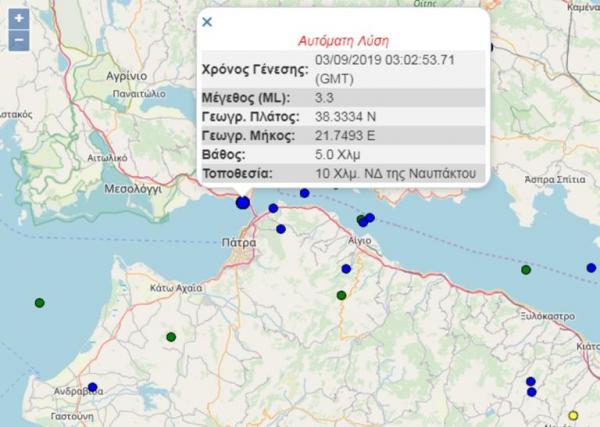Click the yellow earthquake marker
This screenshot has width=600, height=427.
(x=573, y=415)
